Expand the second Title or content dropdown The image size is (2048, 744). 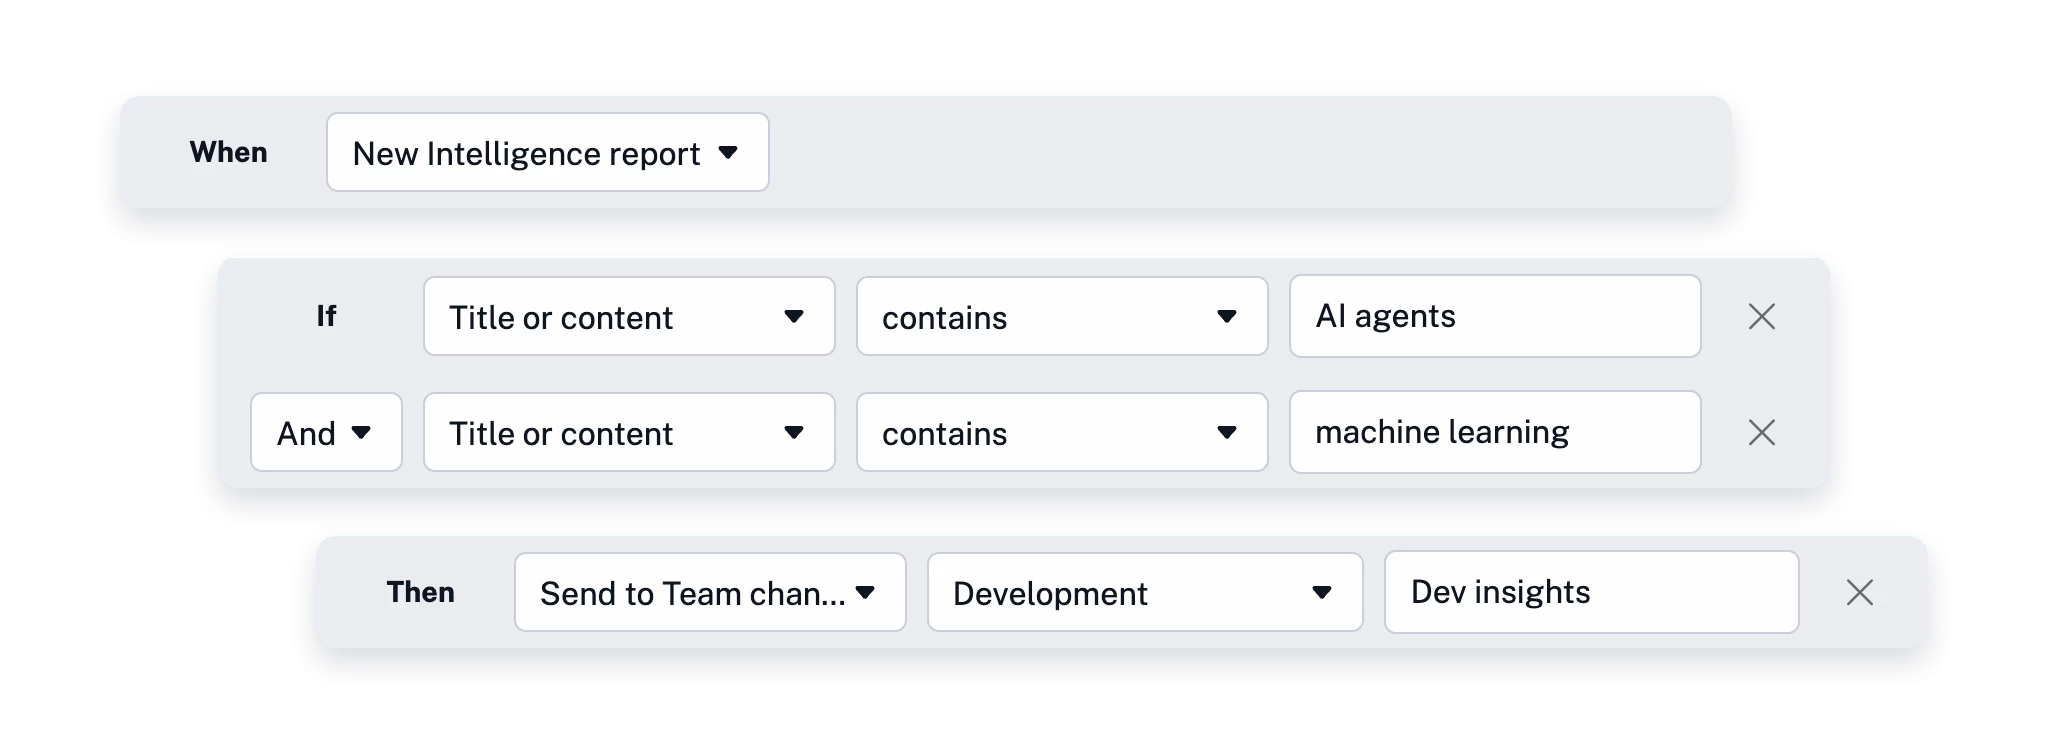628,432
